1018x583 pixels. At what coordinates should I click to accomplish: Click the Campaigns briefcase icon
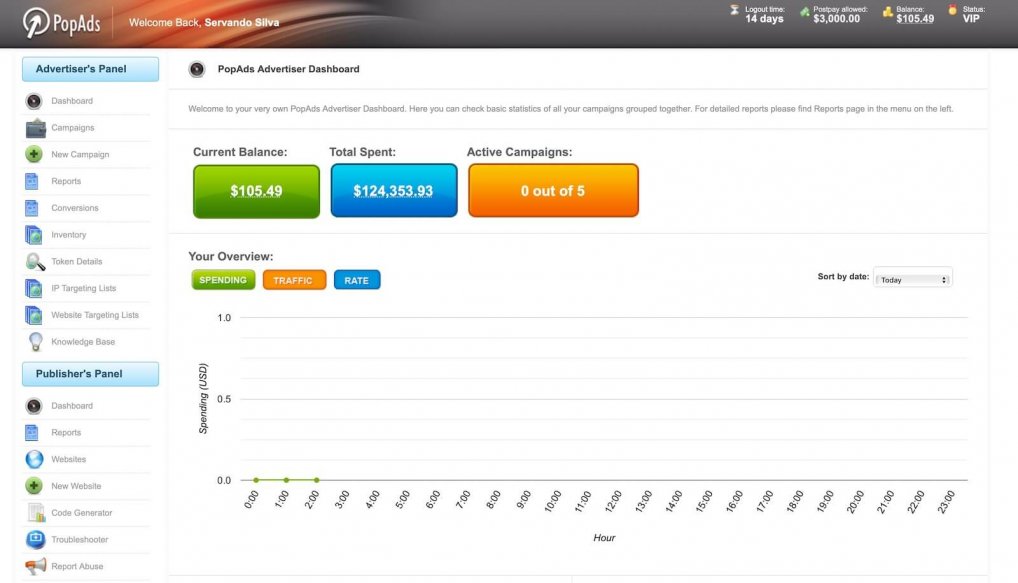pyautogui.click(x=35, y=128)
